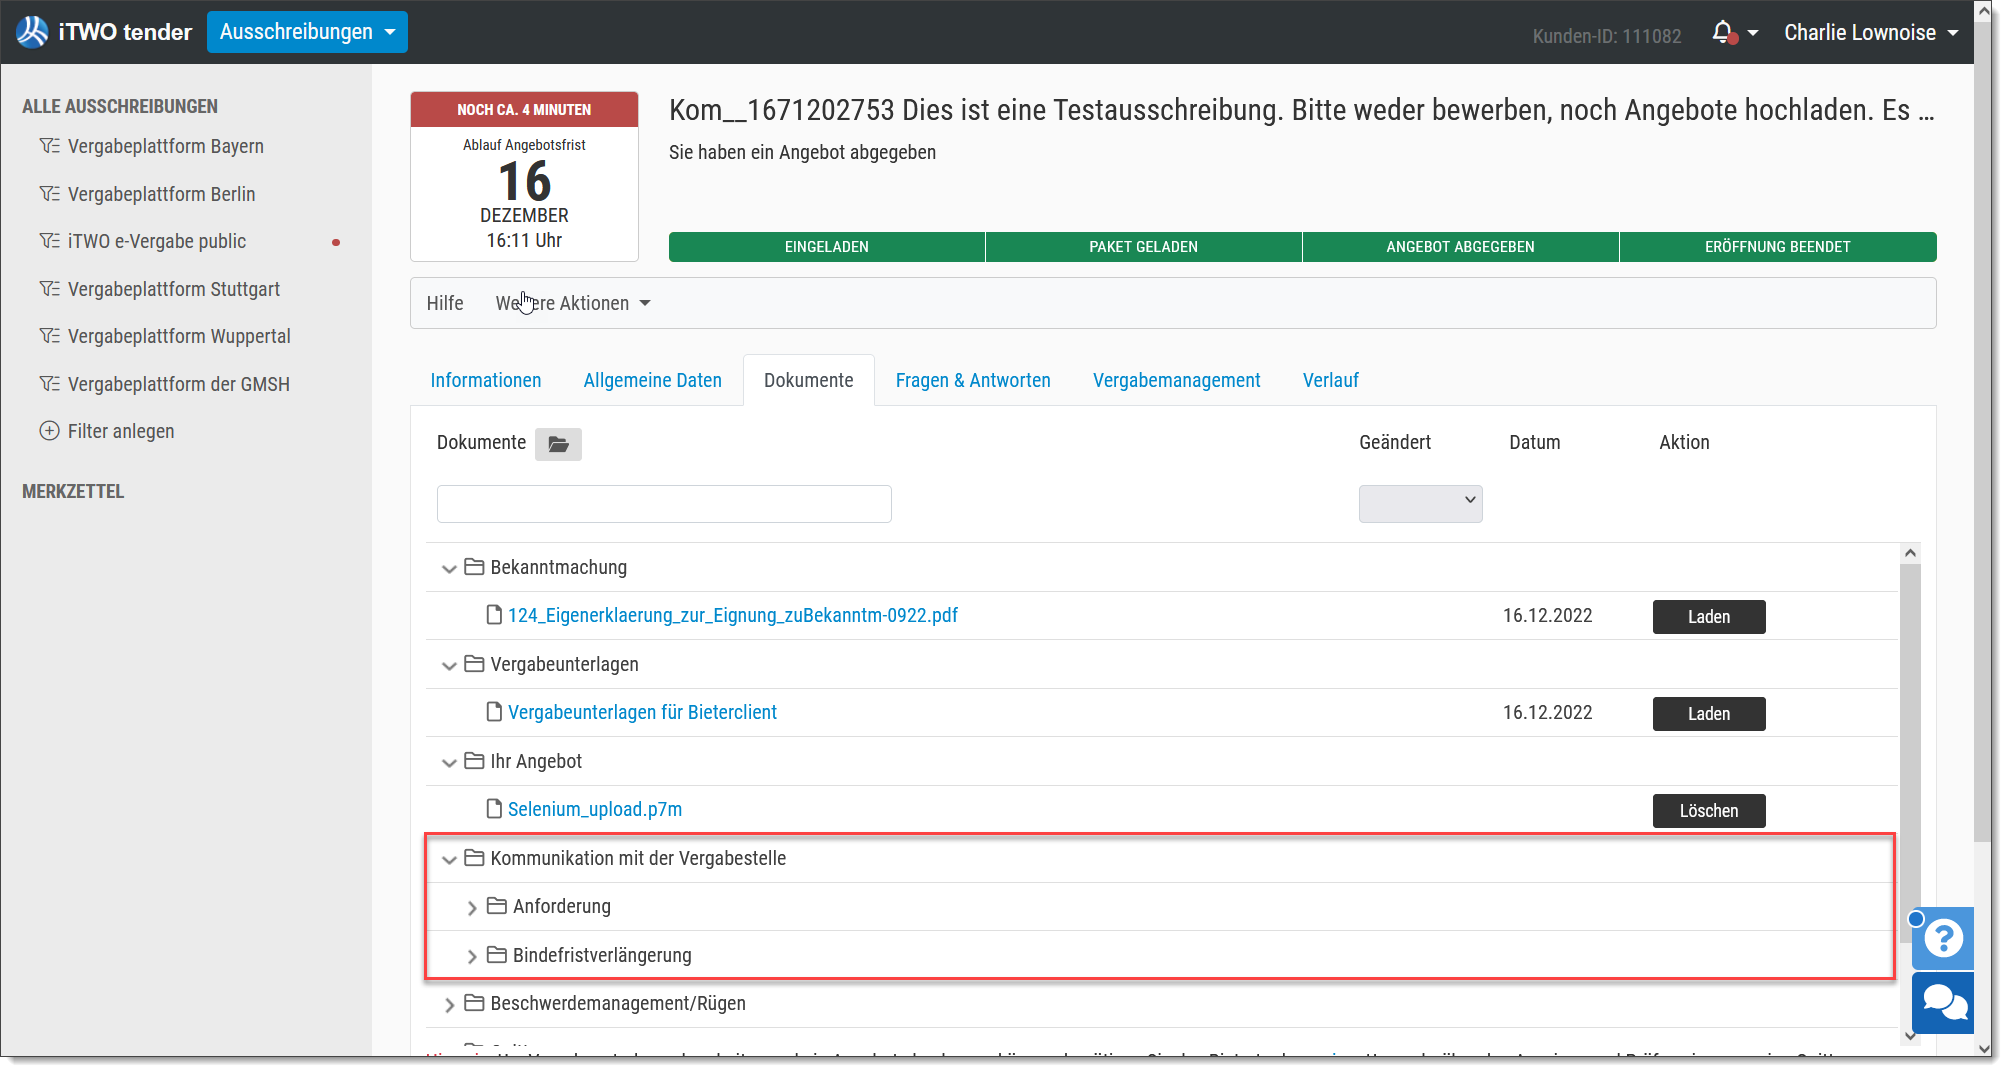Open the Fragen & Antworten tab
The width and height of the screenshot is (2007, 1072).
click(x=973, y=380)
